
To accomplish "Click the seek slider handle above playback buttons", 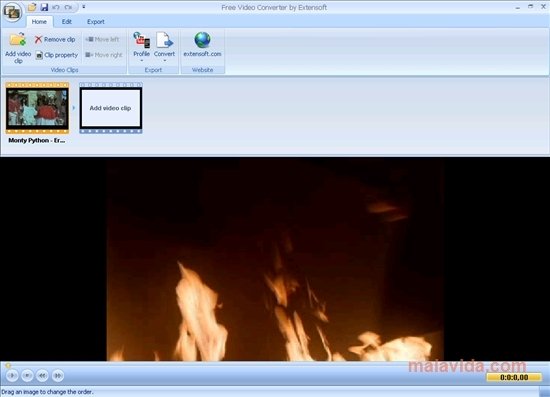I will [8, 366].
